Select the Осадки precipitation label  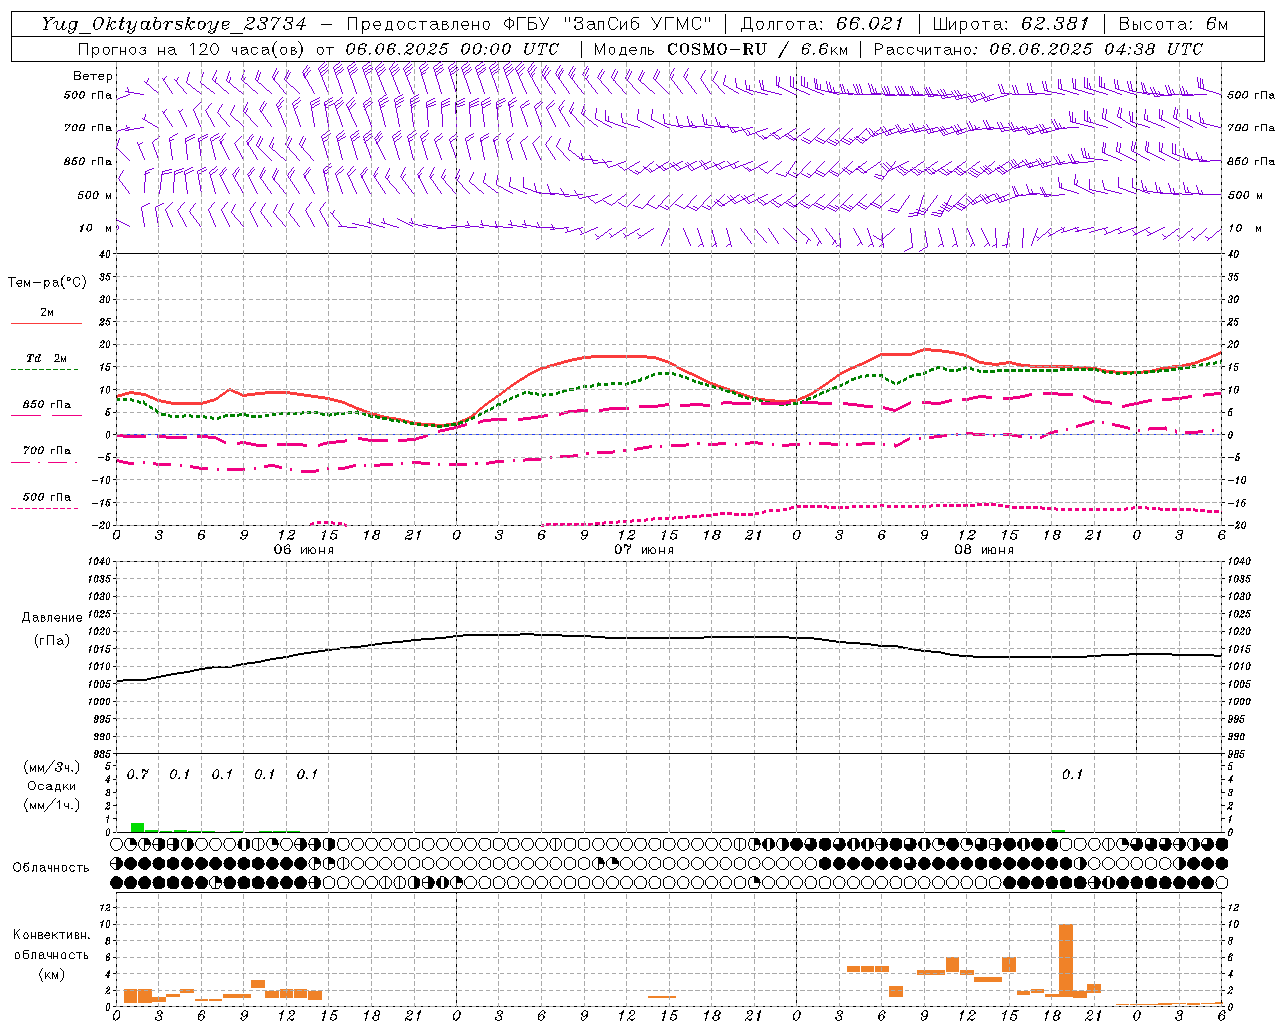(x=51, y=786)
